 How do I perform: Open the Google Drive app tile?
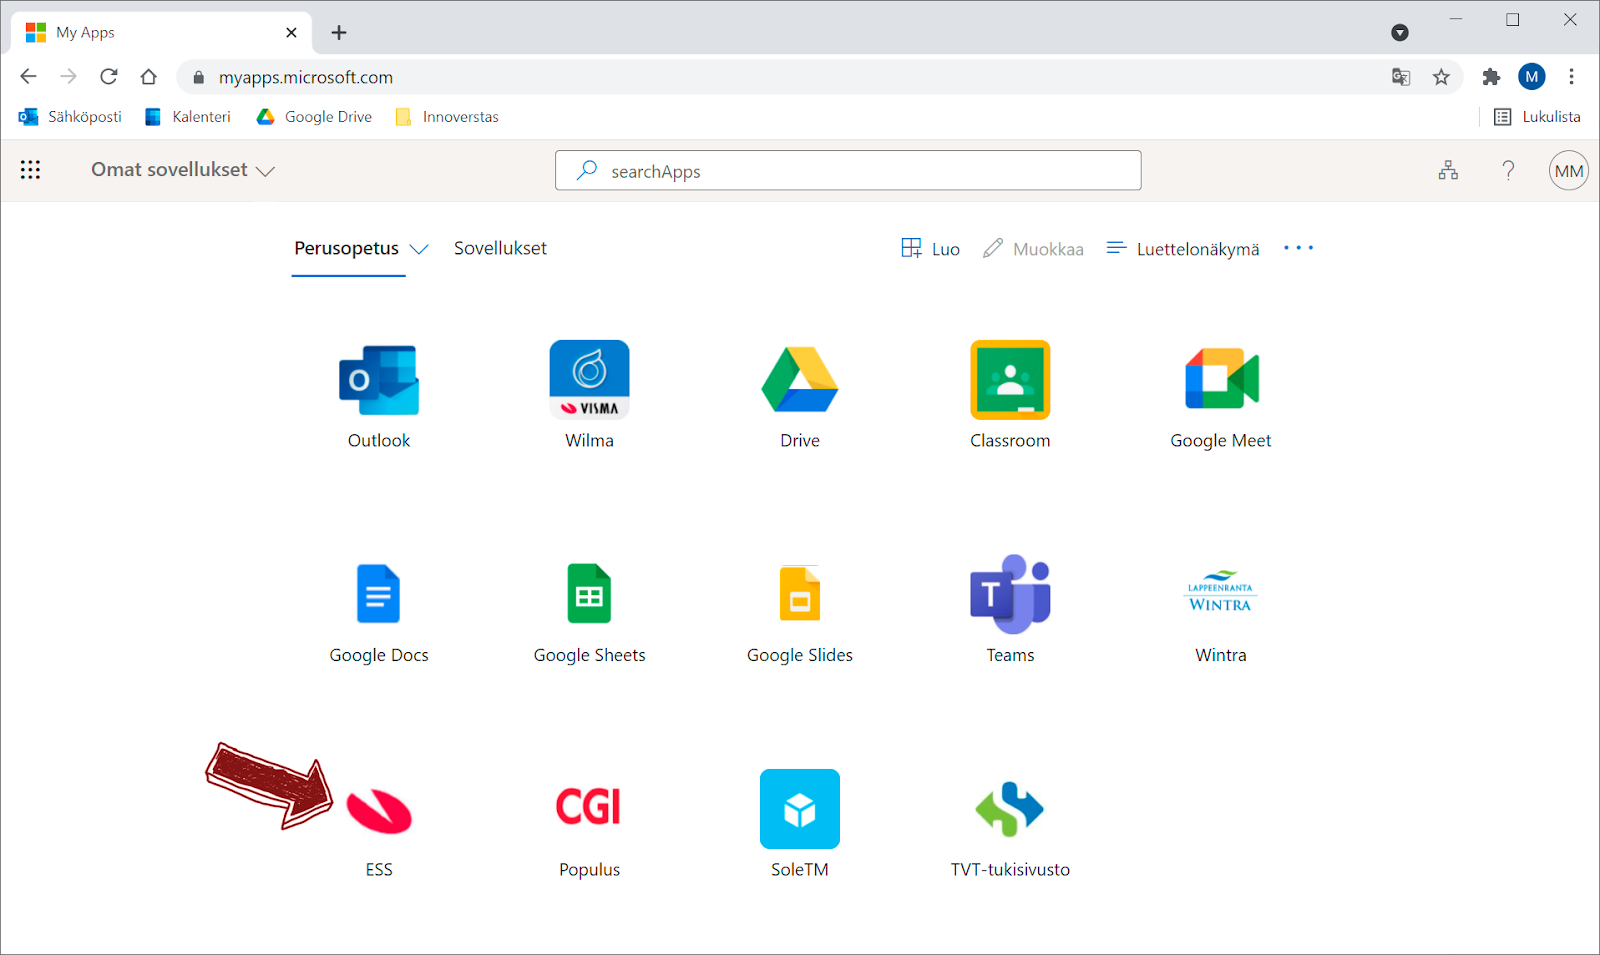tap(800, 395)
